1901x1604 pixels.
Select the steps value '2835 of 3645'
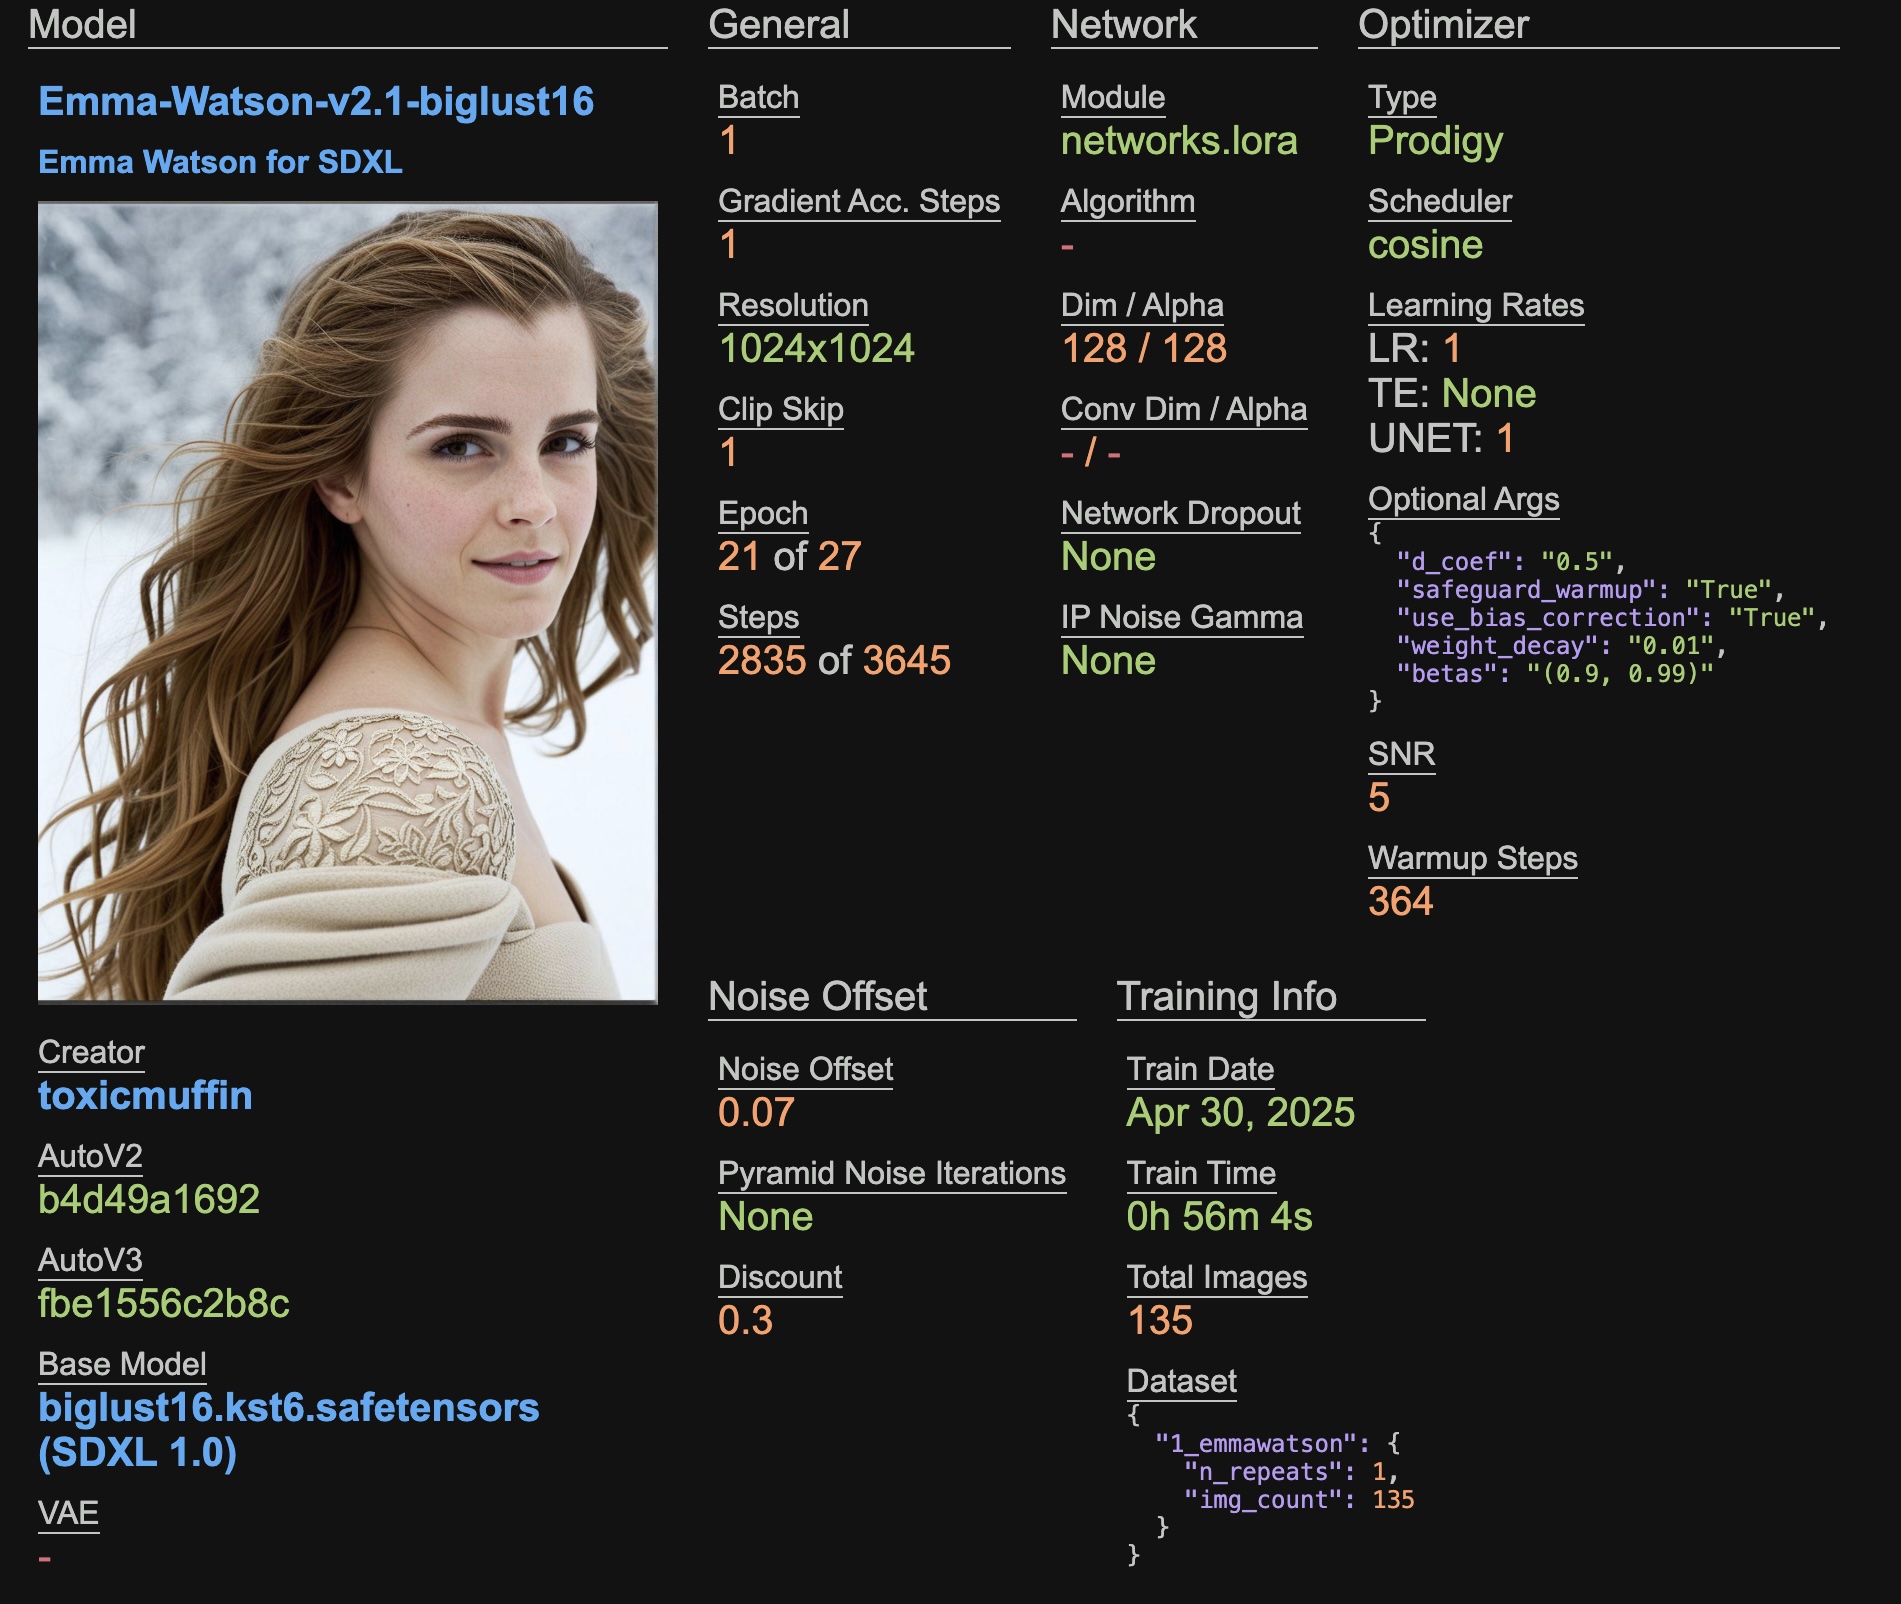click(834, 660)
